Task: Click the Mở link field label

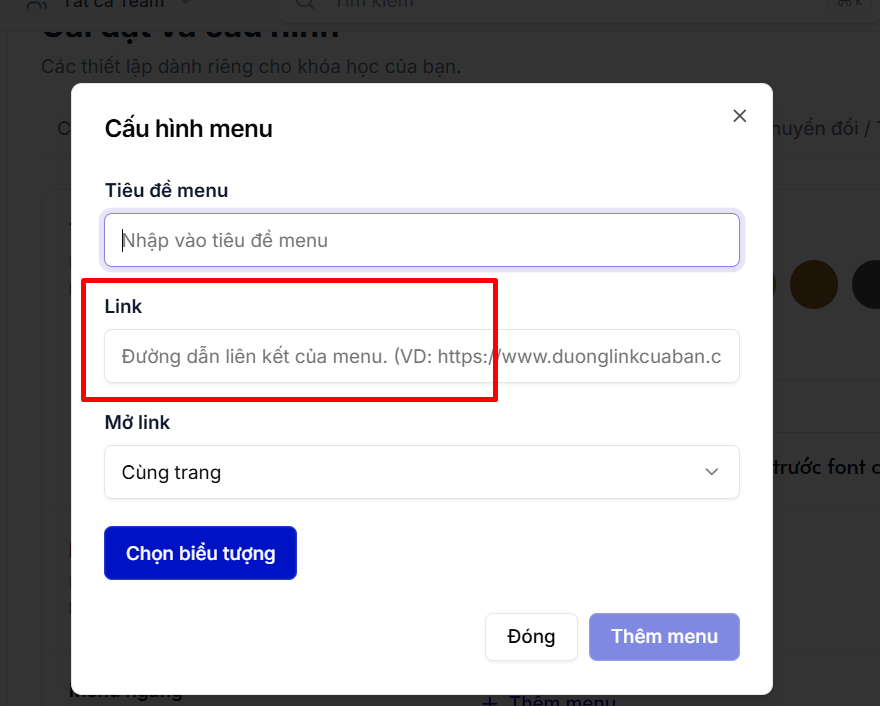Action: click(137, 422)
